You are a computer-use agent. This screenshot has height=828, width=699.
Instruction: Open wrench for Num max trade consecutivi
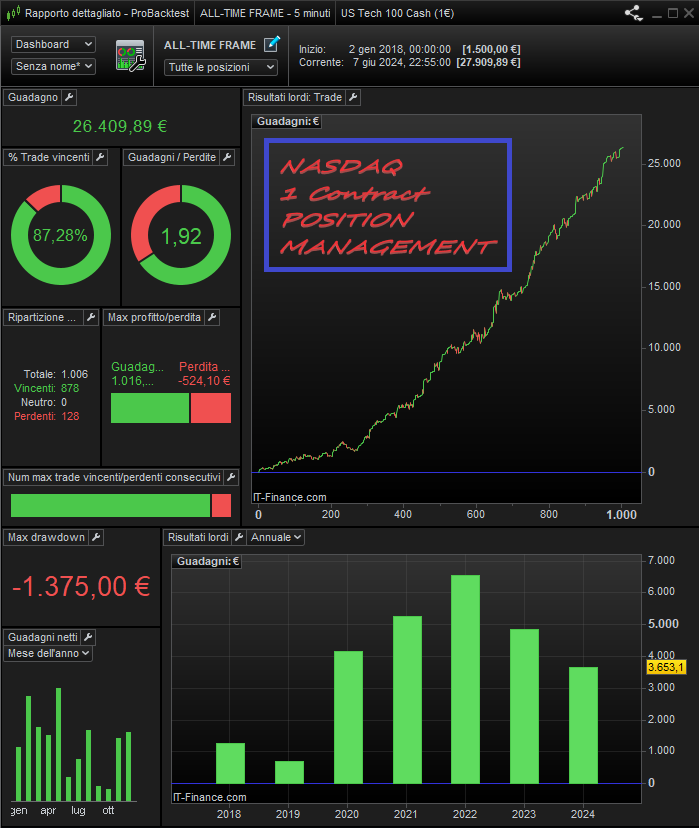click(x=231, y=477)
